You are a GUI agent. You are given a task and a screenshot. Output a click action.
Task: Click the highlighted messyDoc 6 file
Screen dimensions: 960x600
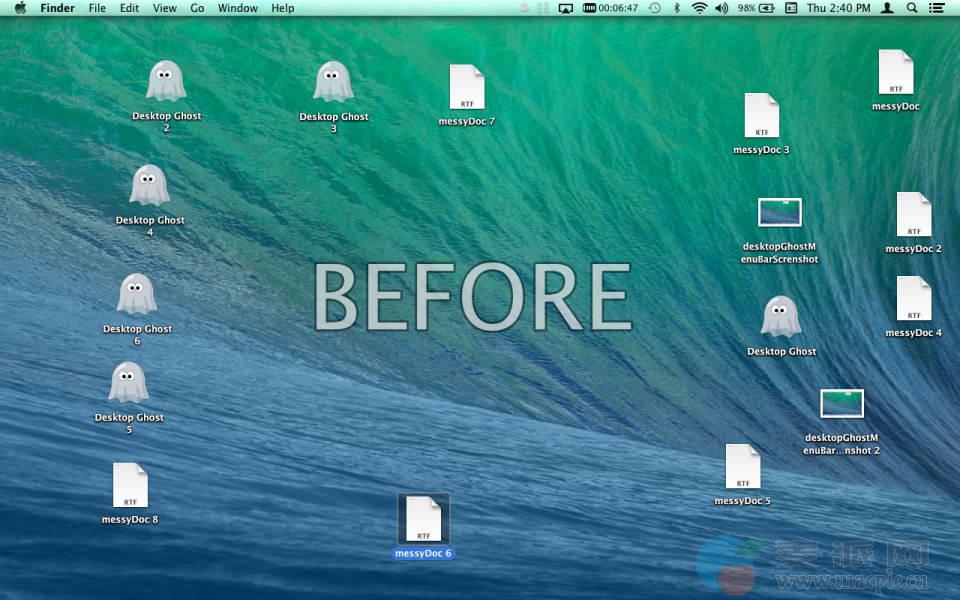click(423, 519)
